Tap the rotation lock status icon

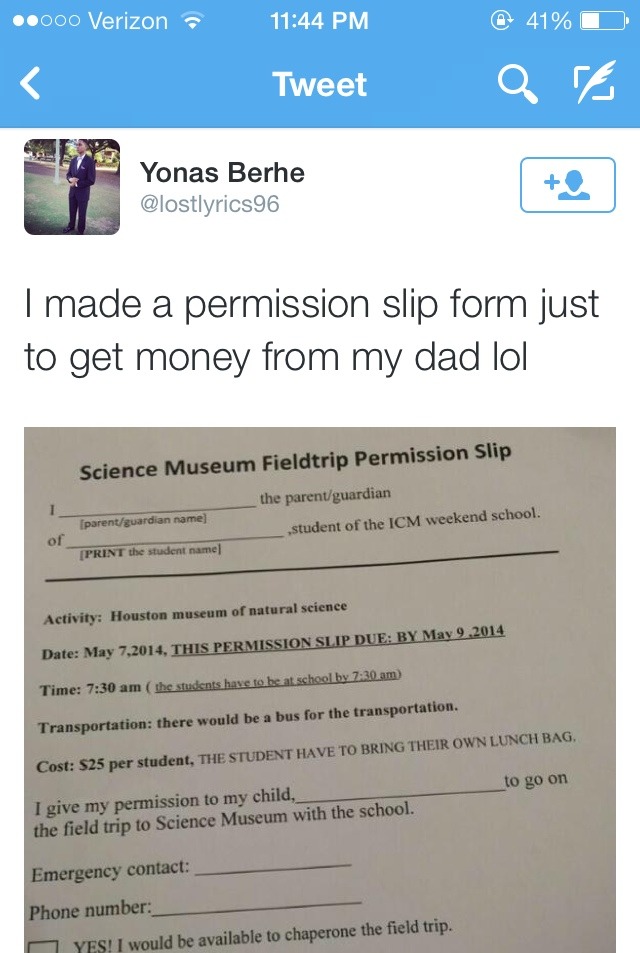tap(501, 21)
